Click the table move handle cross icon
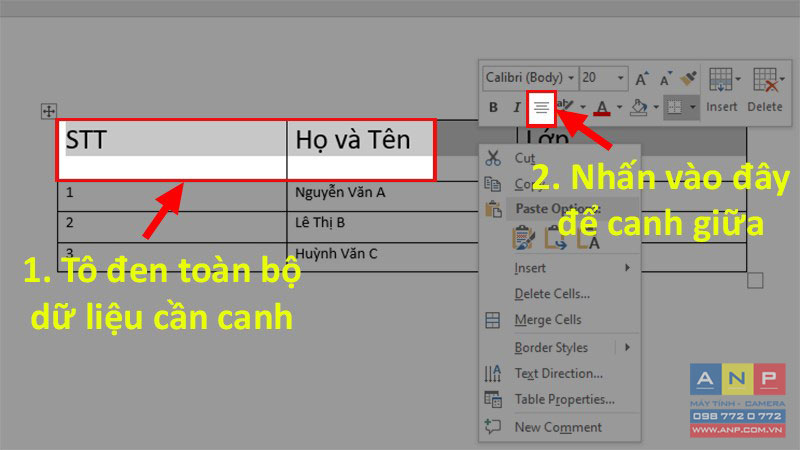Viewport: 800px width, 450px height. (x=49, y=111)
